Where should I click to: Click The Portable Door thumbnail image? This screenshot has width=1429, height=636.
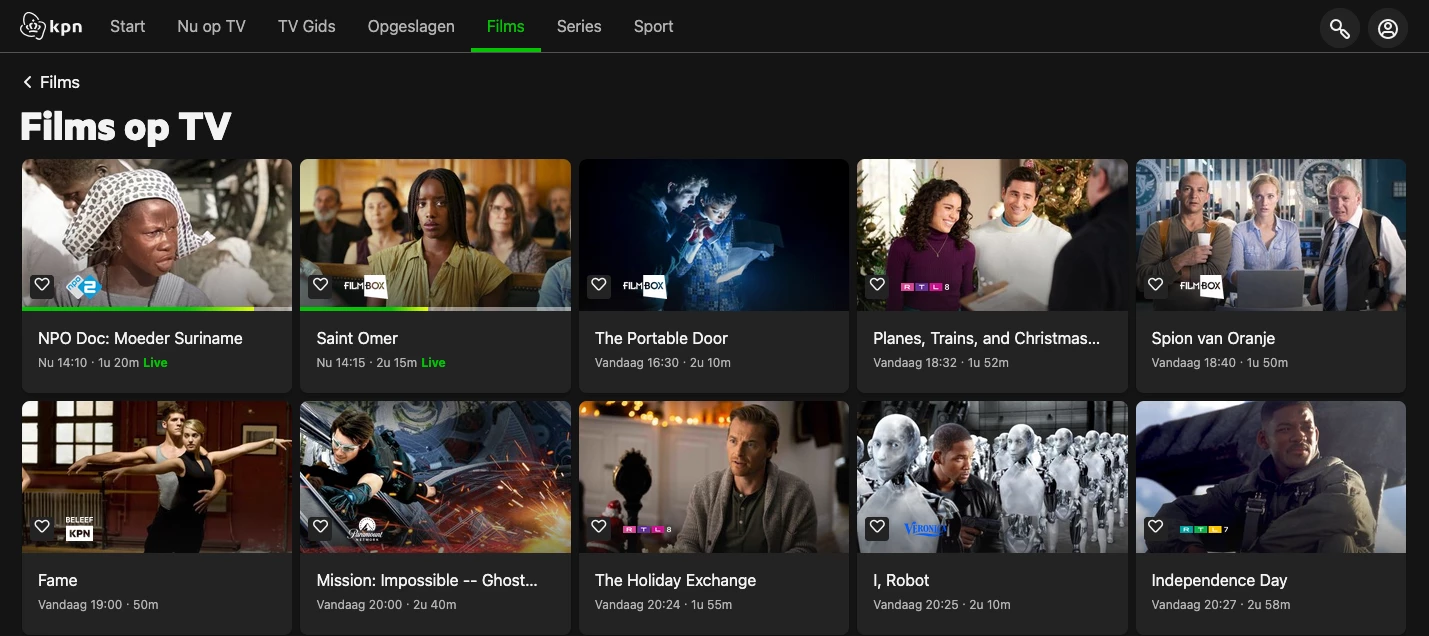714,235
